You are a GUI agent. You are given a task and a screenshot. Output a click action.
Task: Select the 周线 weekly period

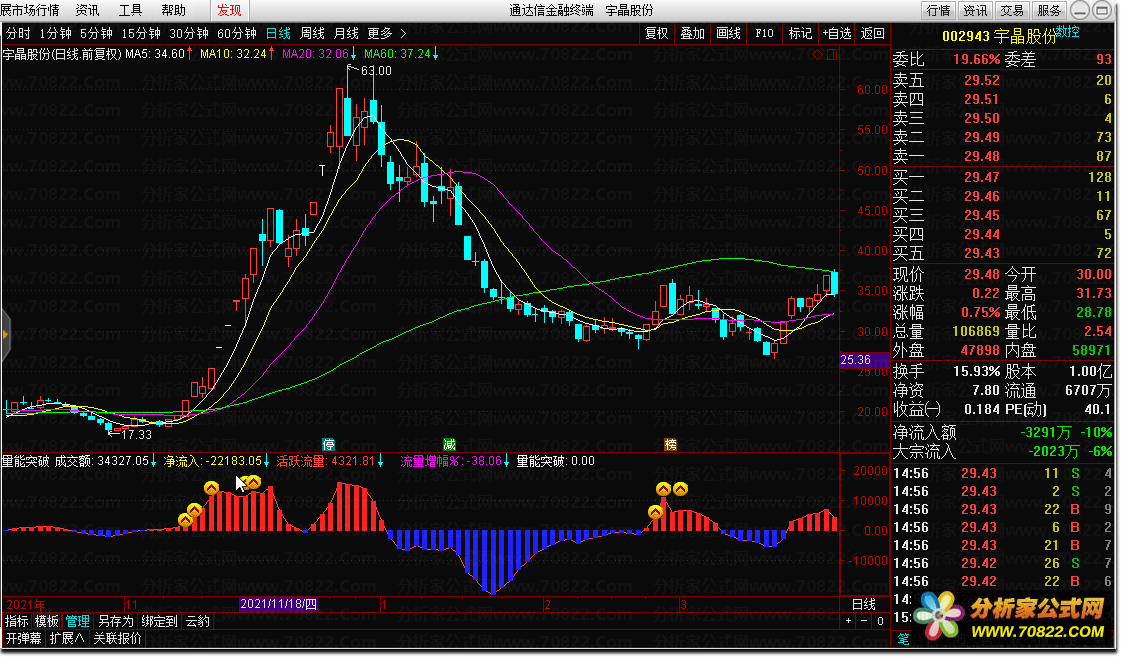tap(312, 34)
